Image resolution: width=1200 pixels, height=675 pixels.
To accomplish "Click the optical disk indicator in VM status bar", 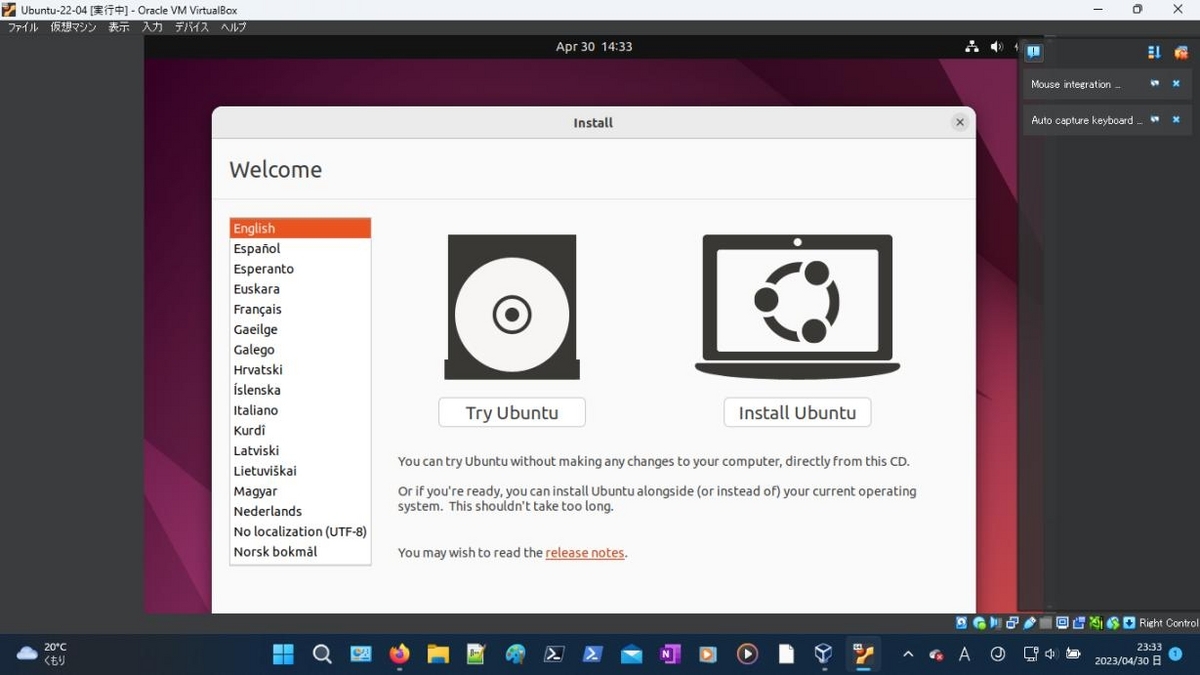I will pyautogui.click(x=979, y=622).
